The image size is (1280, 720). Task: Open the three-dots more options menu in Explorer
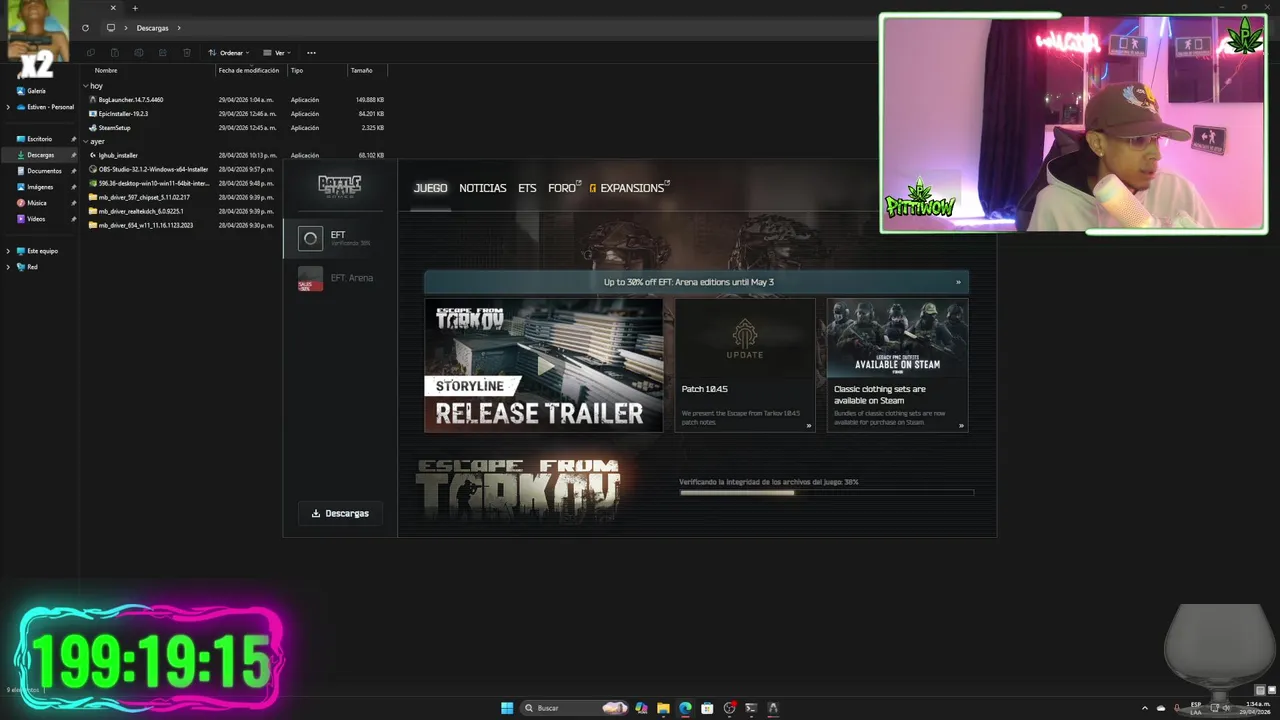311,53
